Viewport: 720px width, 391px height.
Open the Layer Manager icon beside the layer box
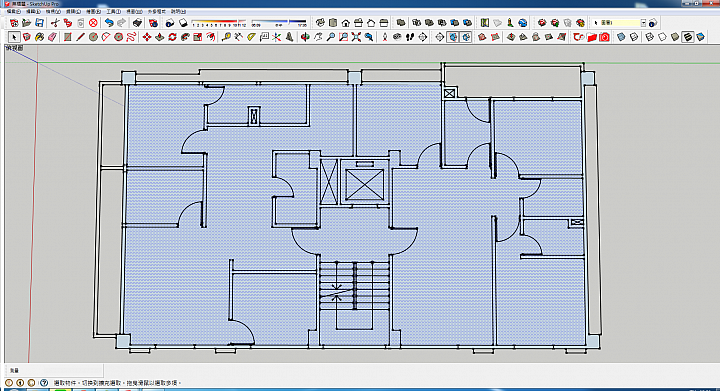point(653,22)
